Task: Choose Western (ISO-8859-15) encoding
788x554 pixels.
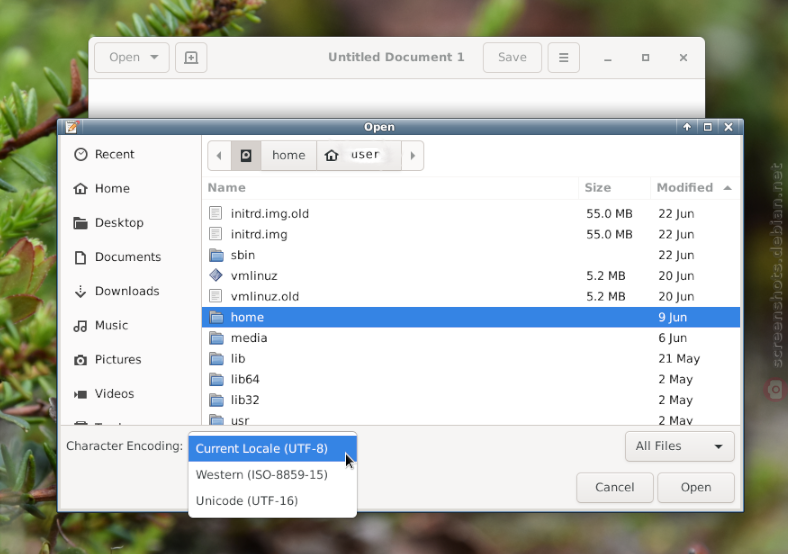Action: coord(272,475)
